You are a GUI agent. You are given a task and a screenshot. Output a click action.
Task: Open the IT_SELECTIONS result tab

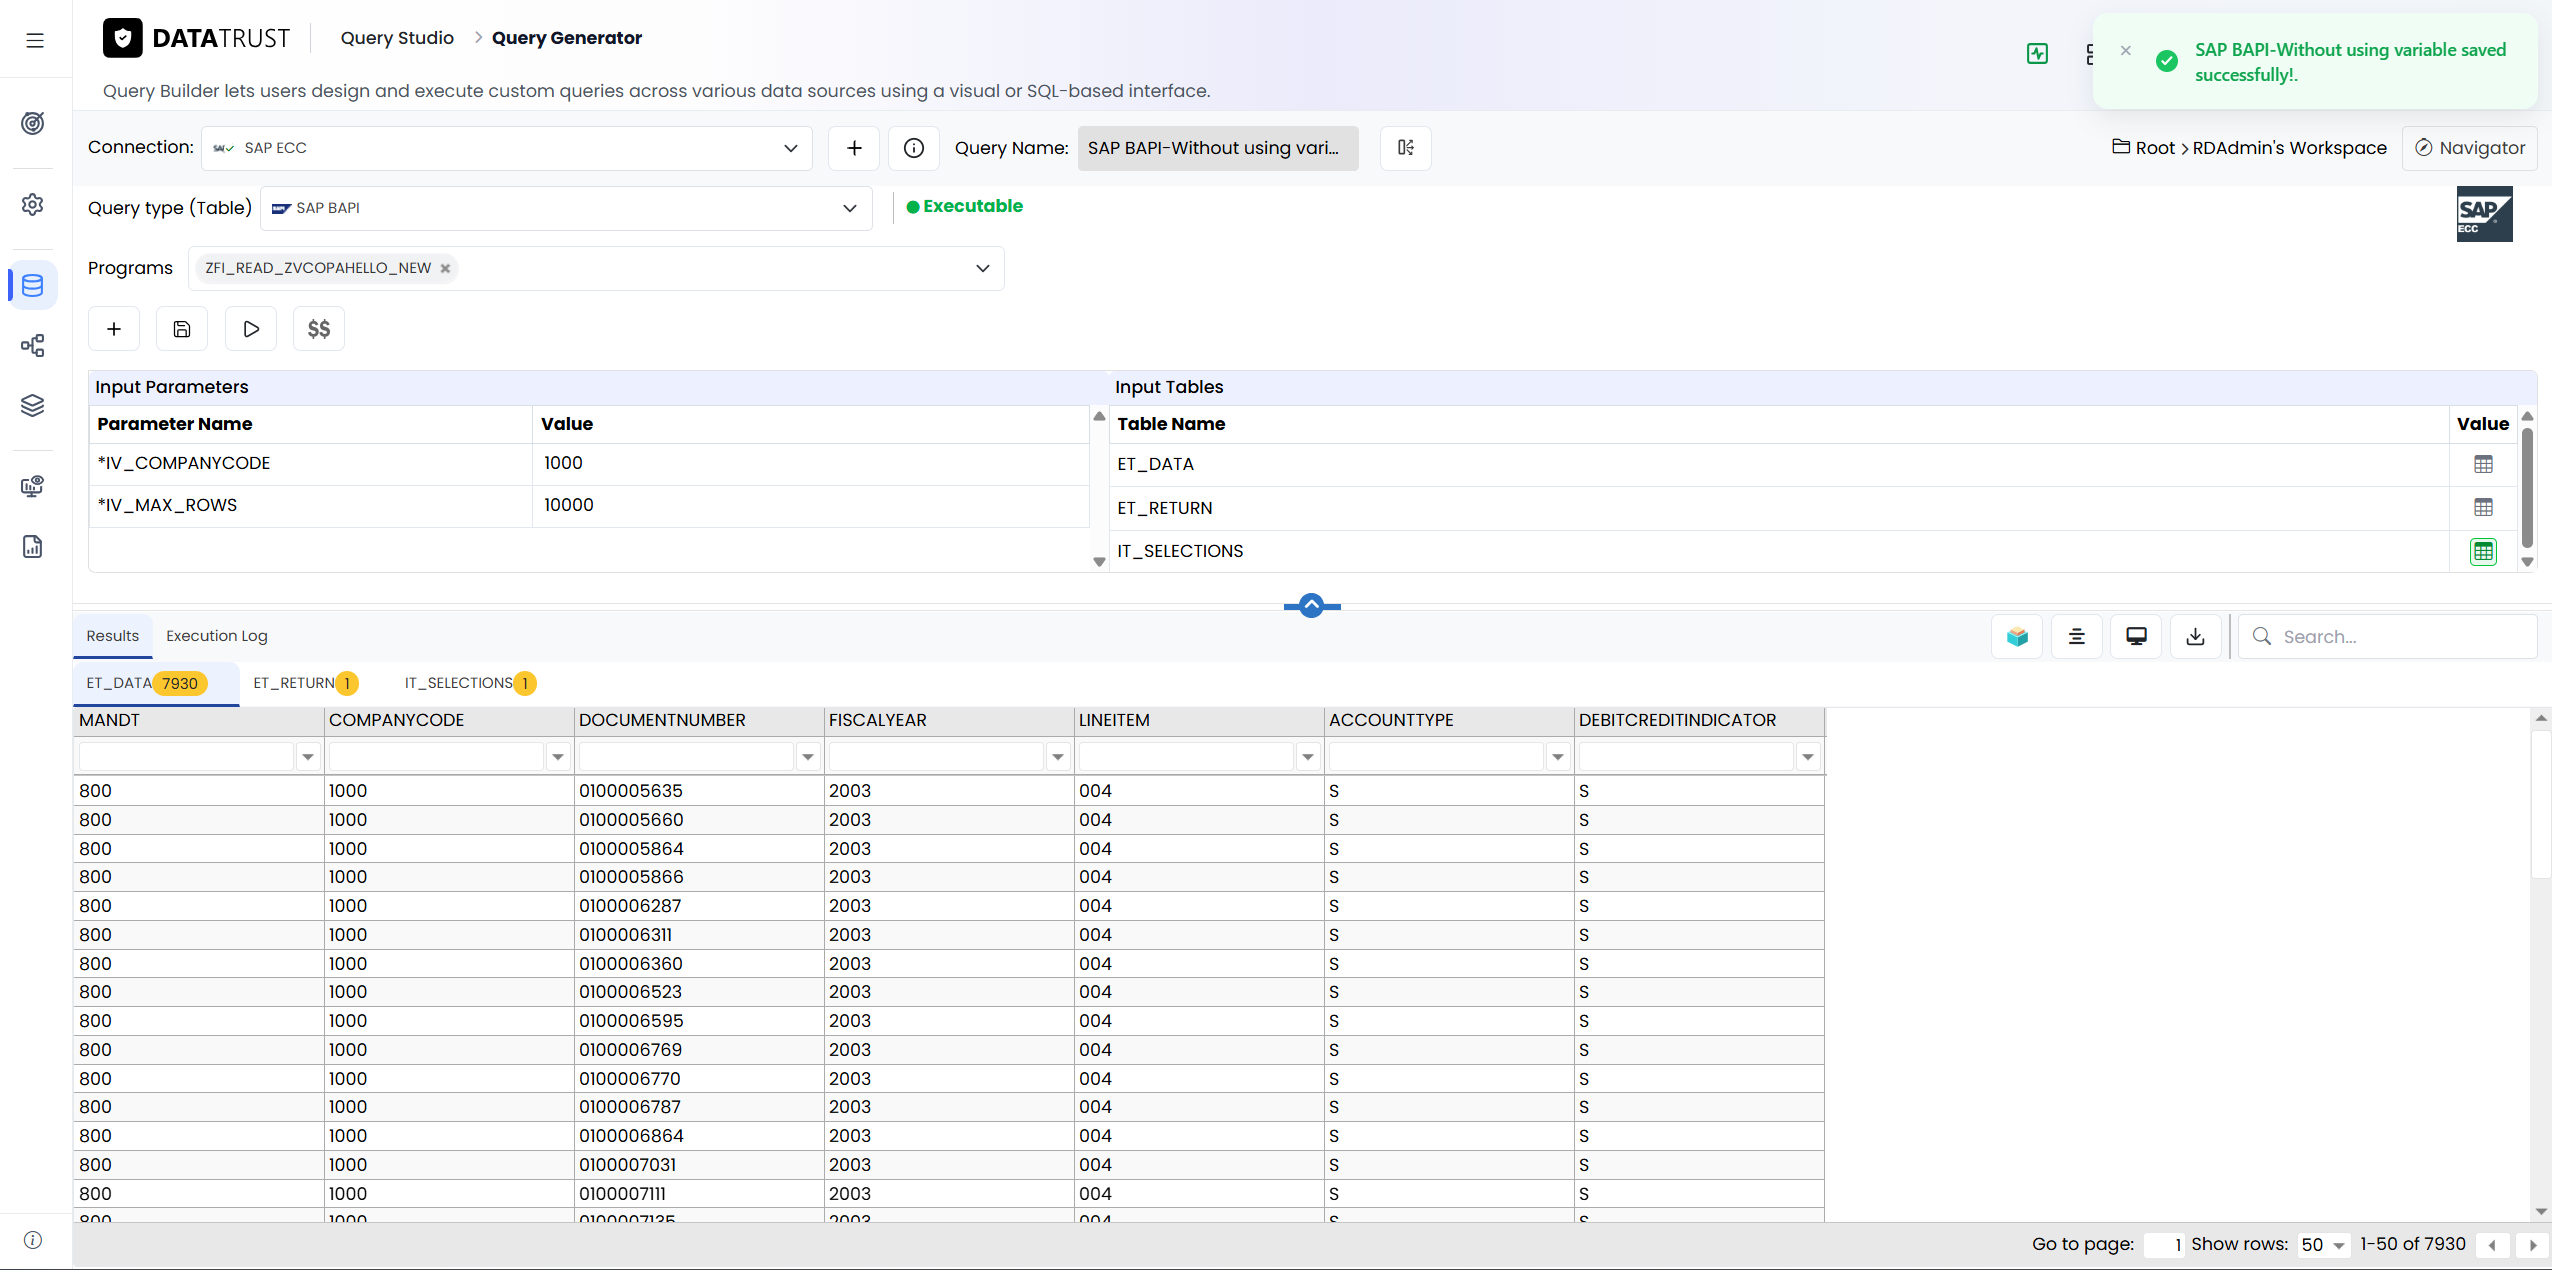[470, 683]
